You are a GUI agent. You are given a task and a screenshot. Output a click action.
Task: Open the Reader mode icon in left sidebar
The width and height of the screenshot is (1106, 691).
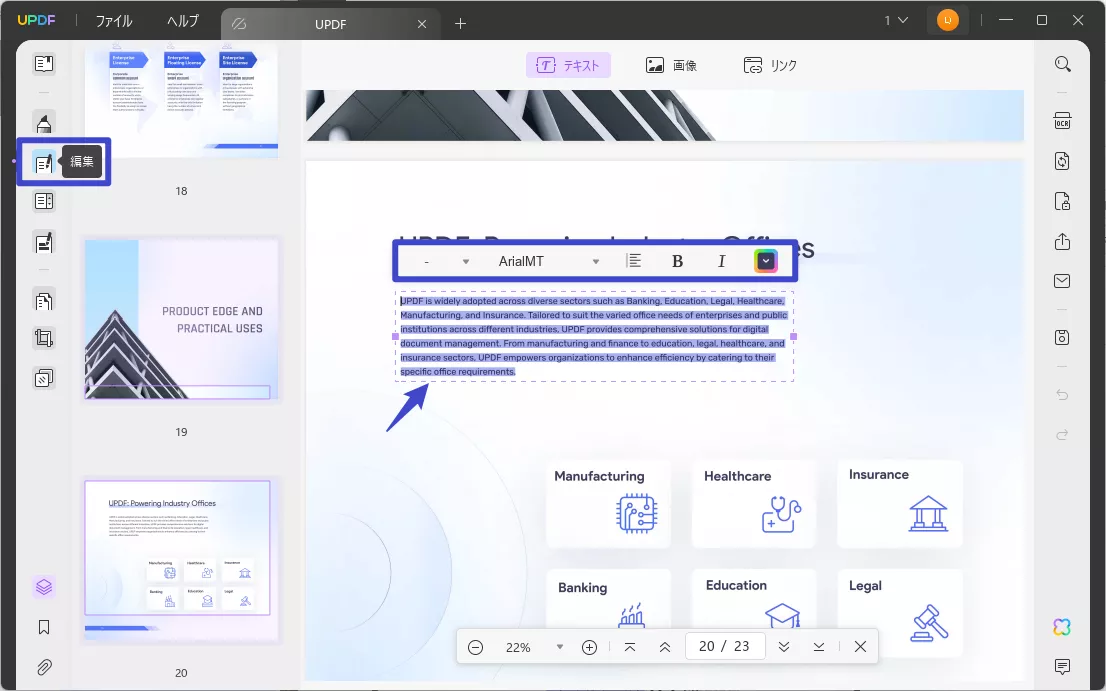pyautogui.click(x=44, y=64)
